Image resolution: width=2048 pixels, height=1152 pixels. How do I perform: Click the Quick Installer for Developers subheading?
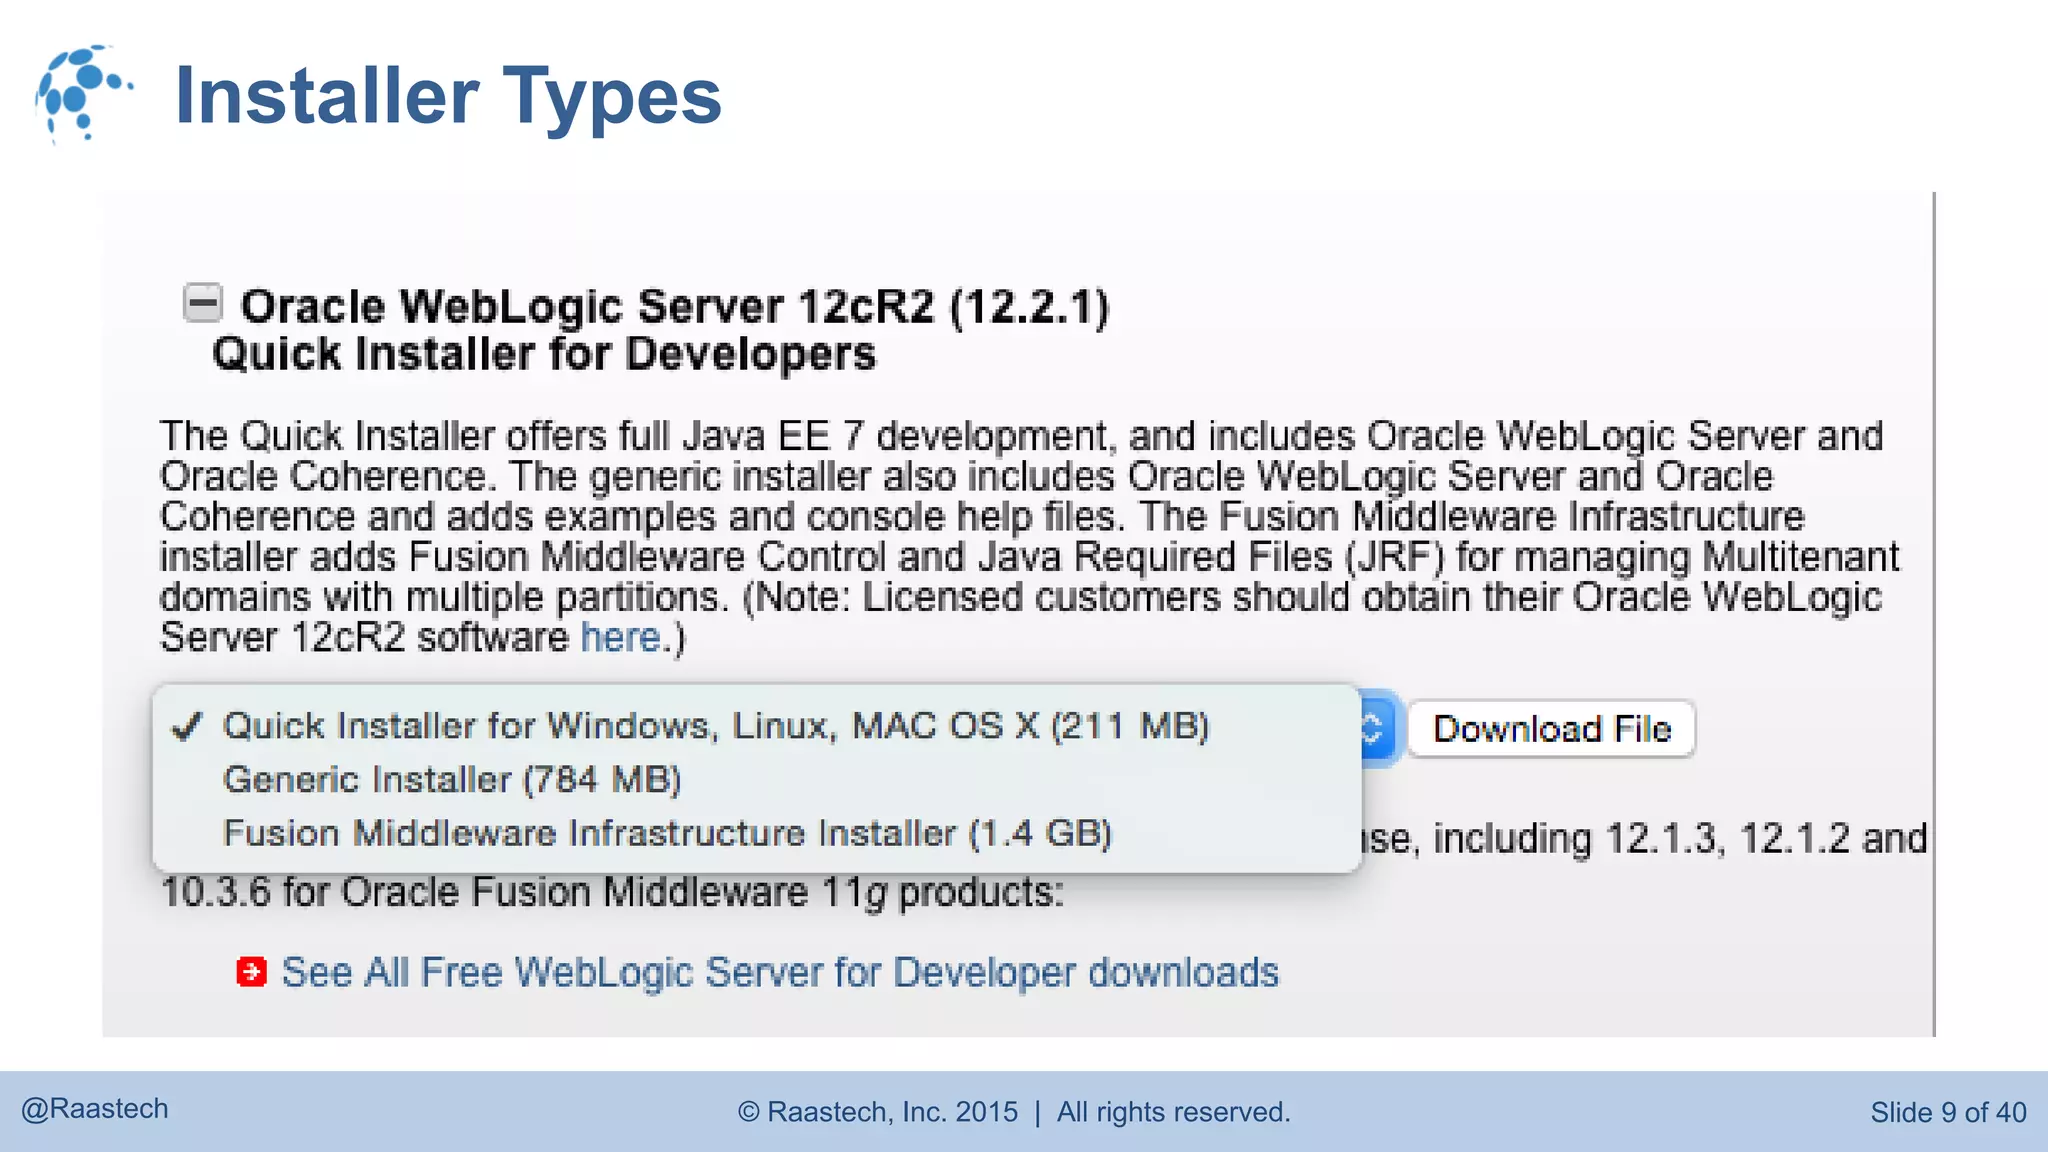point(543,354)
